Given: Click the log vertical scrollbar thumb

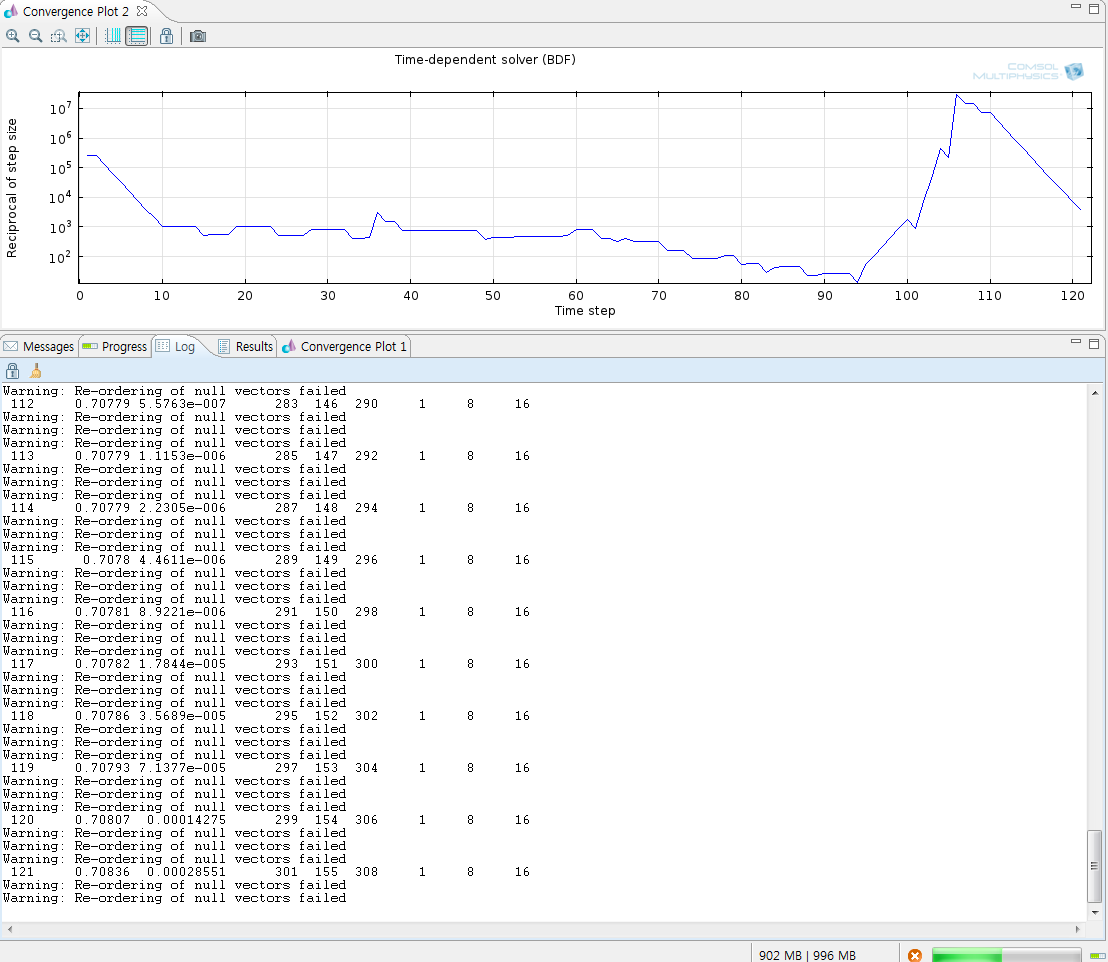Looking at the screenshot, I should 1095,866.
